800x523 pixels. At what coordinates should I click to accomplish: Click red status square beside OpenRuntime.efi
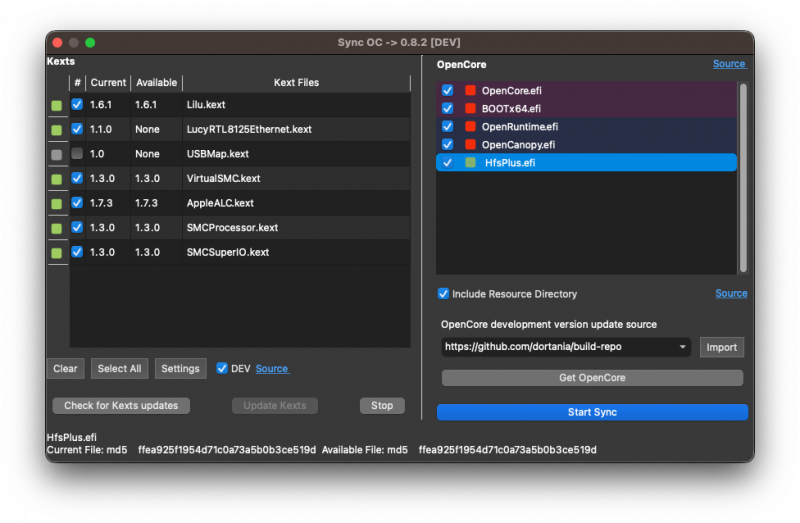pyautogui.click(x=470, y=126)
